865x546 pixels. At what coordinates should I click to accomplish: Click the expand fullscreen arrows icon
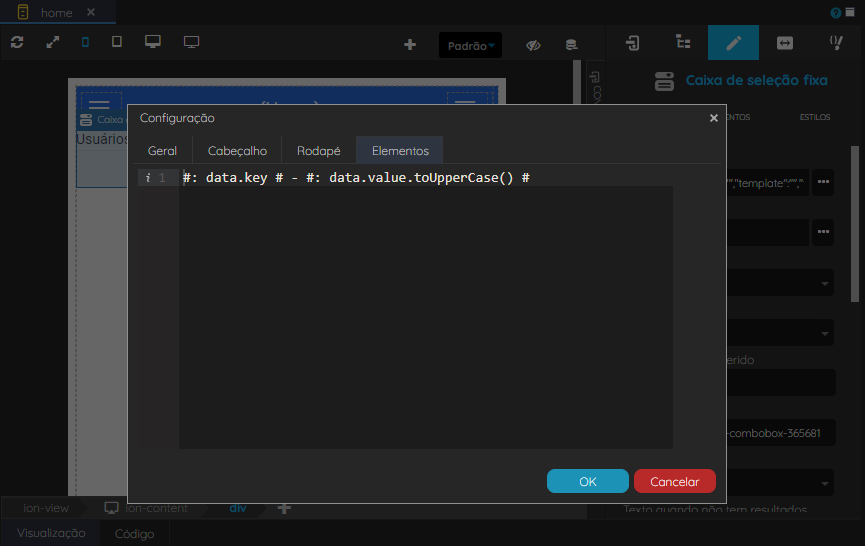point(52,42)
